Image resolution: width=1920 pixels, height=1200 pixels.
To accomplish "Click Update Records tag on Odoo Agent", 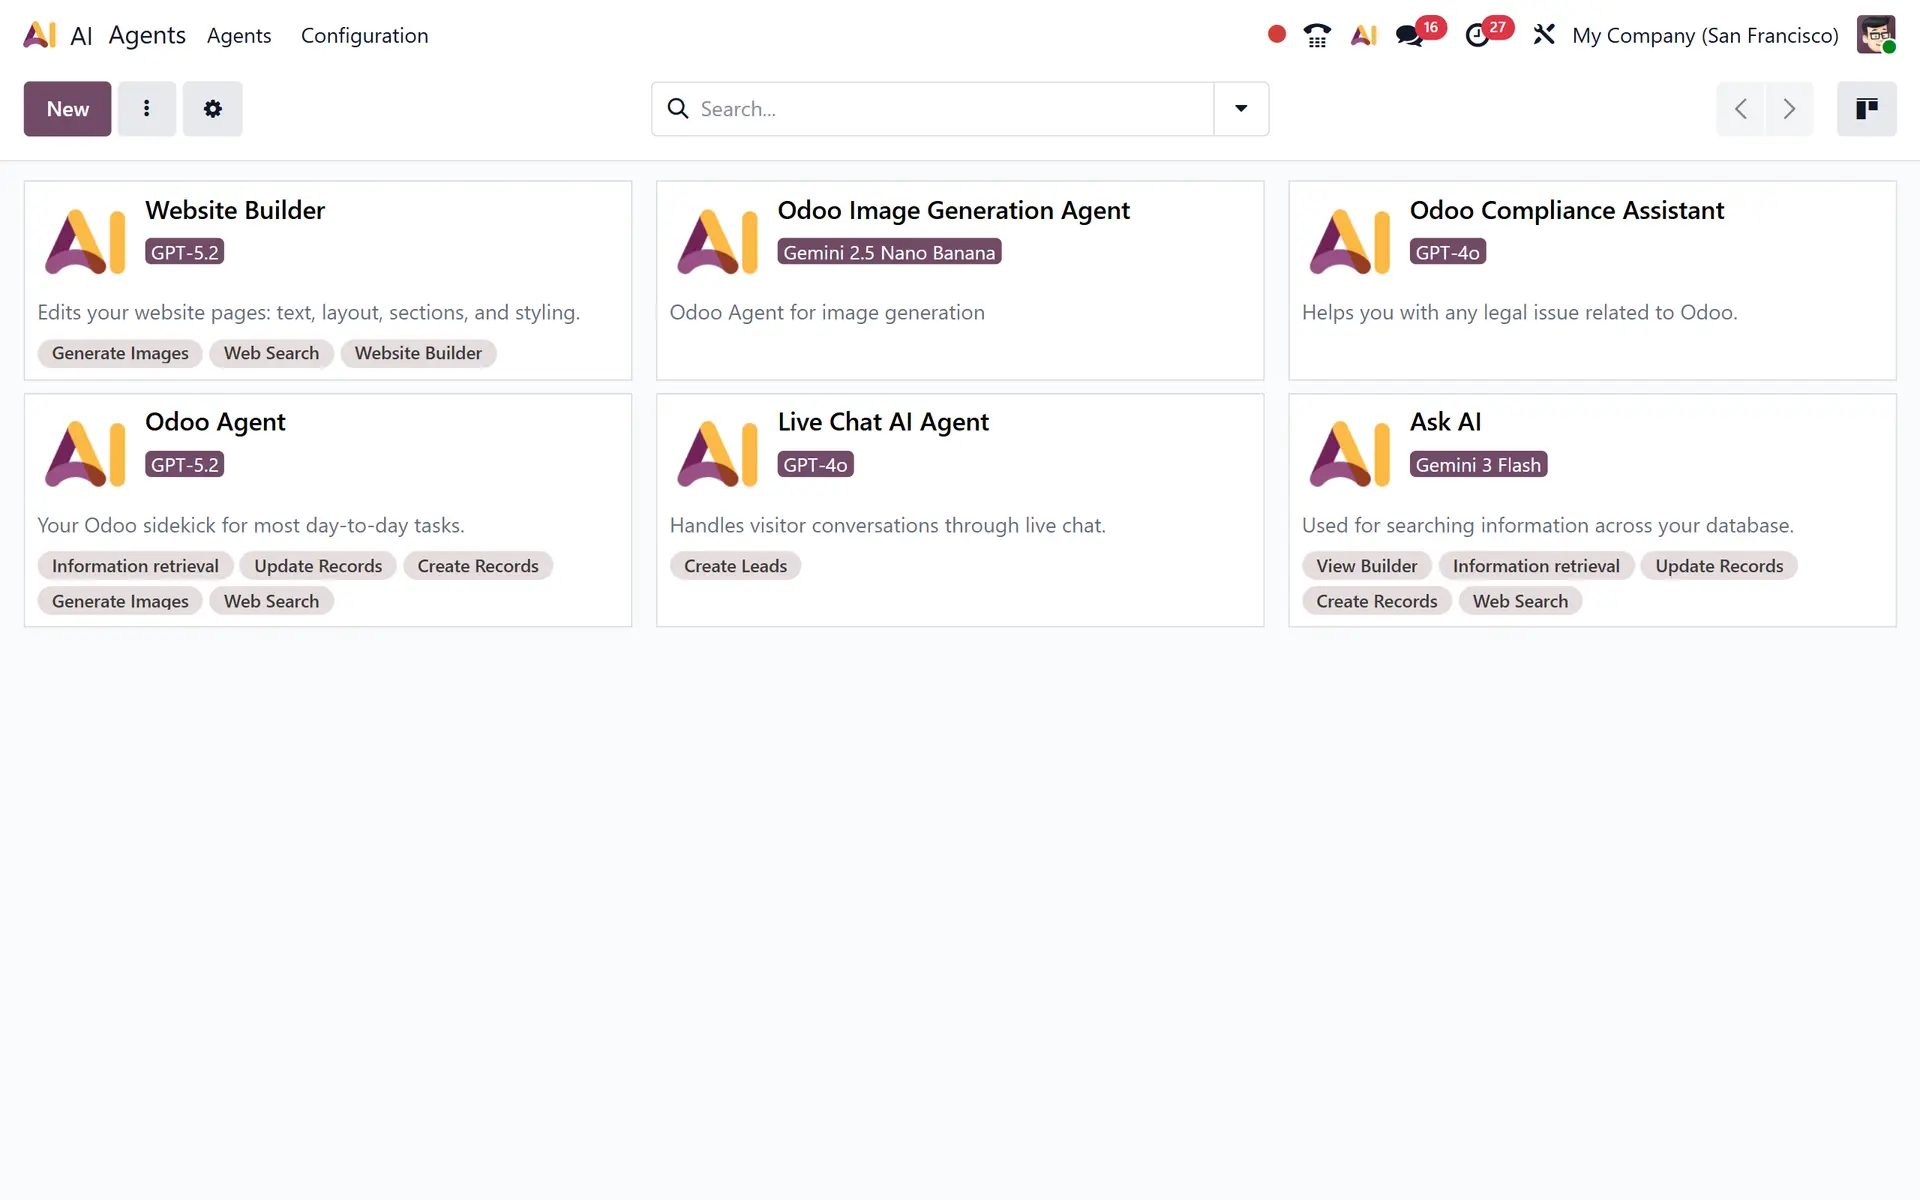I will tap(318, 566).
